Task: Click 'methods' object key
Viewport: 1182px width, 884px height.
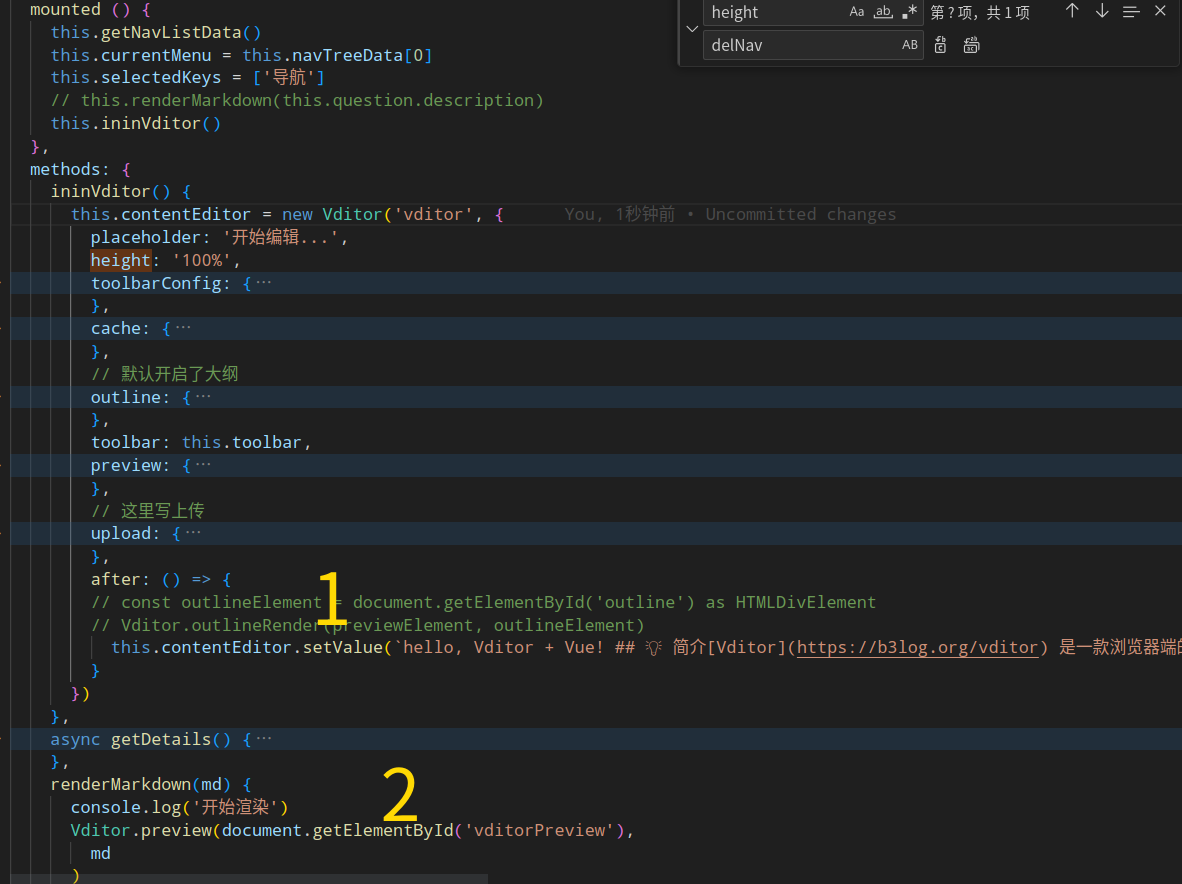Action: click(65, 169)
